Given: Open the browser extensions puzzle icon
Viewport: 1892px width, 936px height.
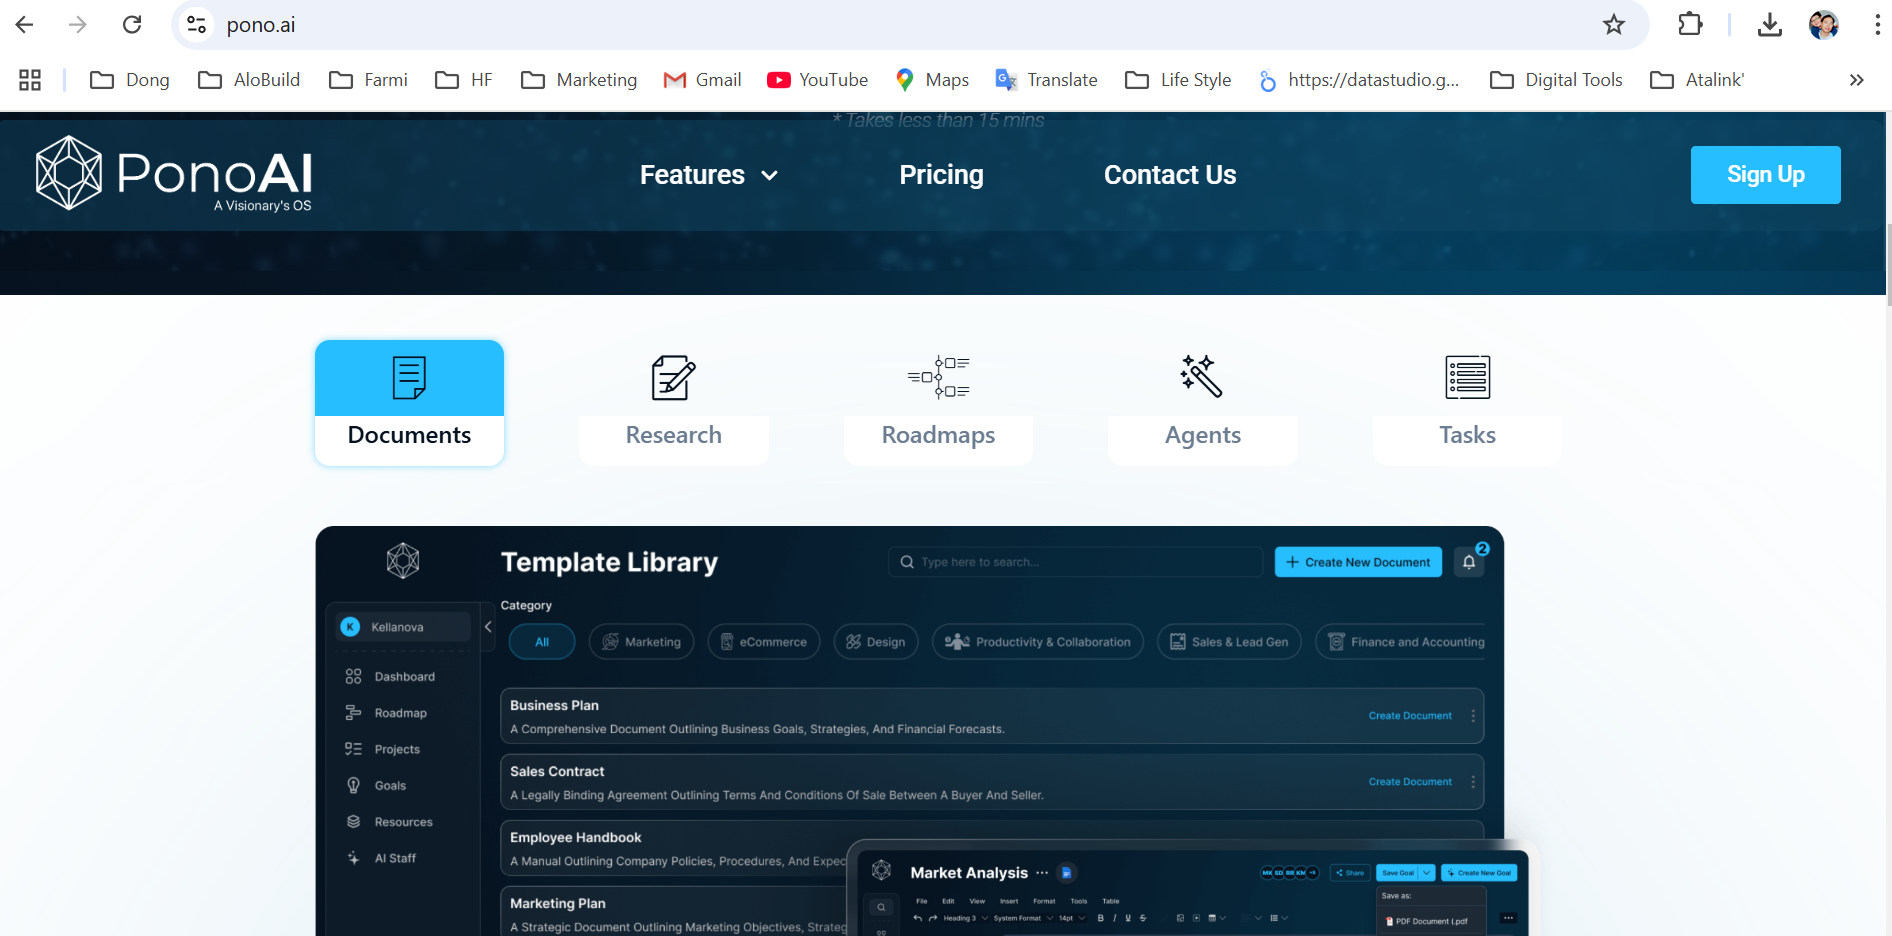Looking at the screenshot, I should tap(1690, 24).
